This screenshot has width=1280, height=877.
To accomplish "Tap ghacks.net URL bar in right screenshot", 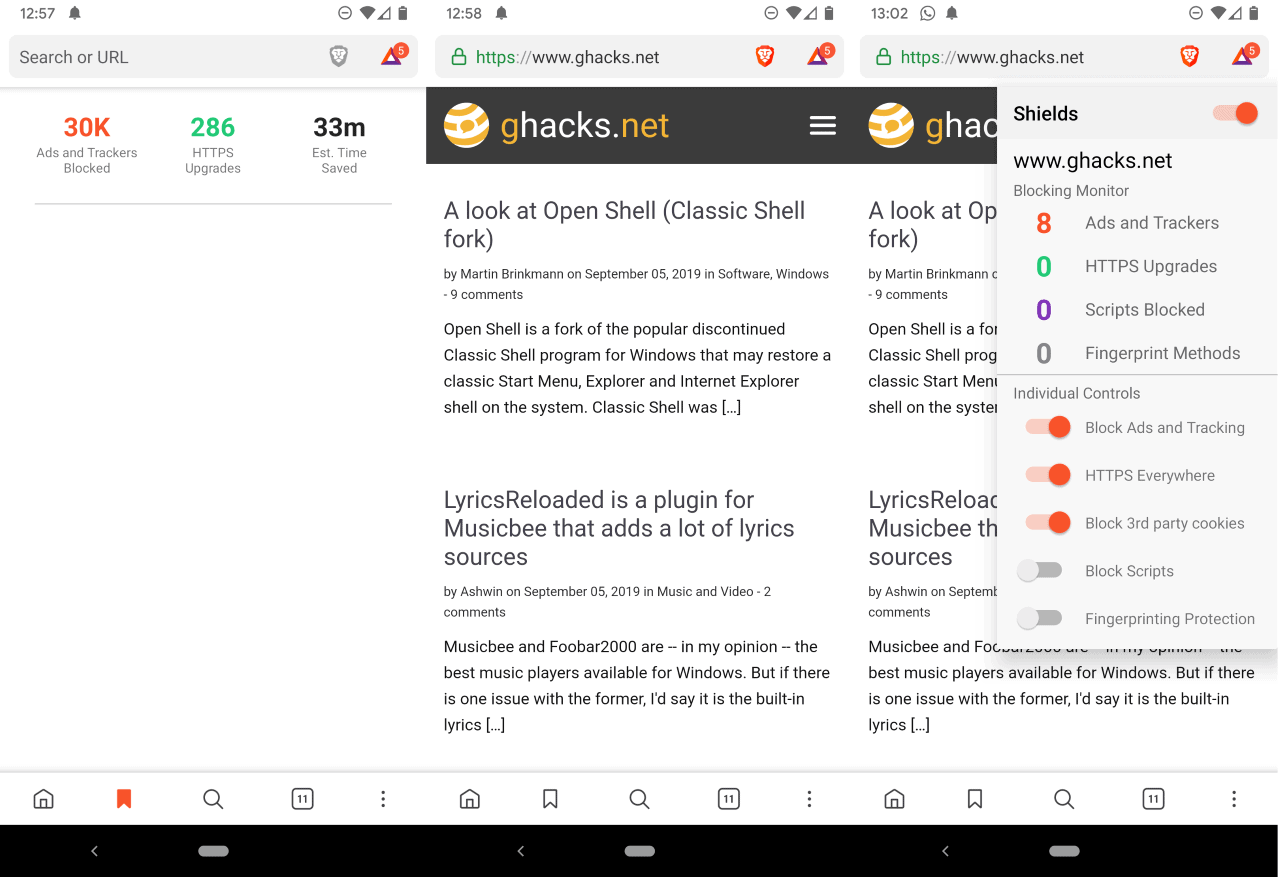I will (x=1064, y=57).
